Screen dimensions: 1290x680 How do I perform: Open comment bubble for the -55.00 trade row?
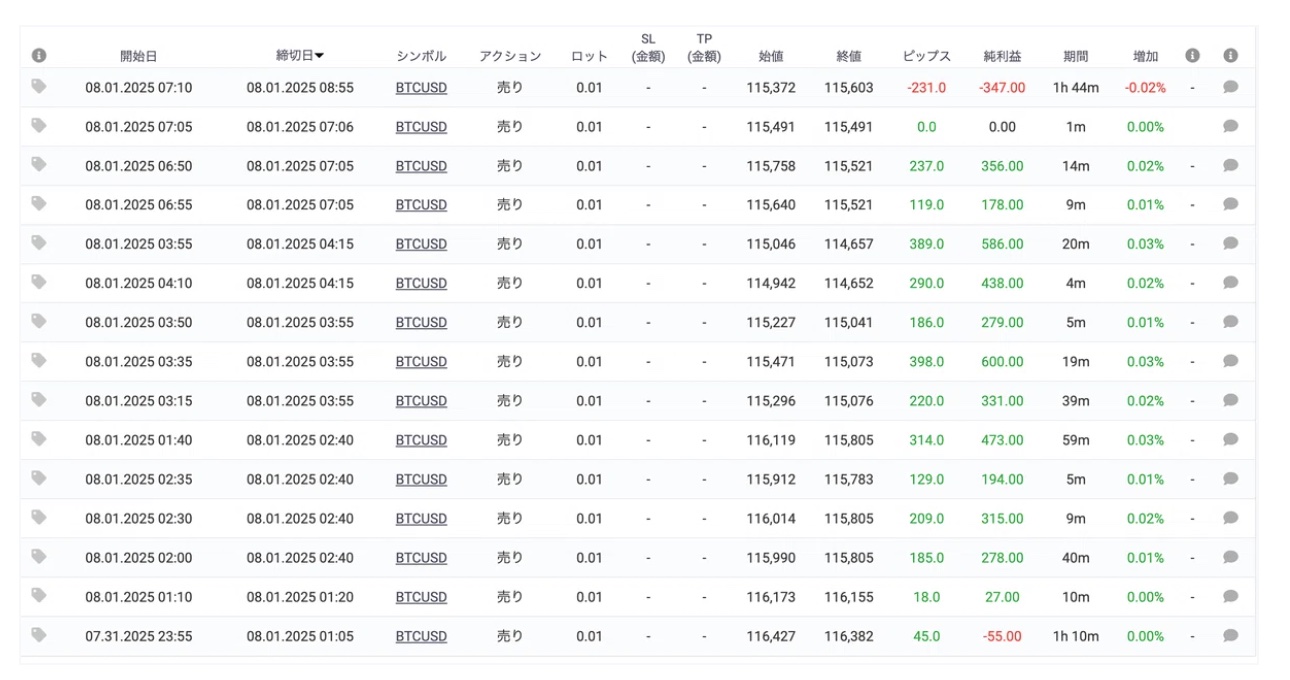click(x=1231, y=636)
